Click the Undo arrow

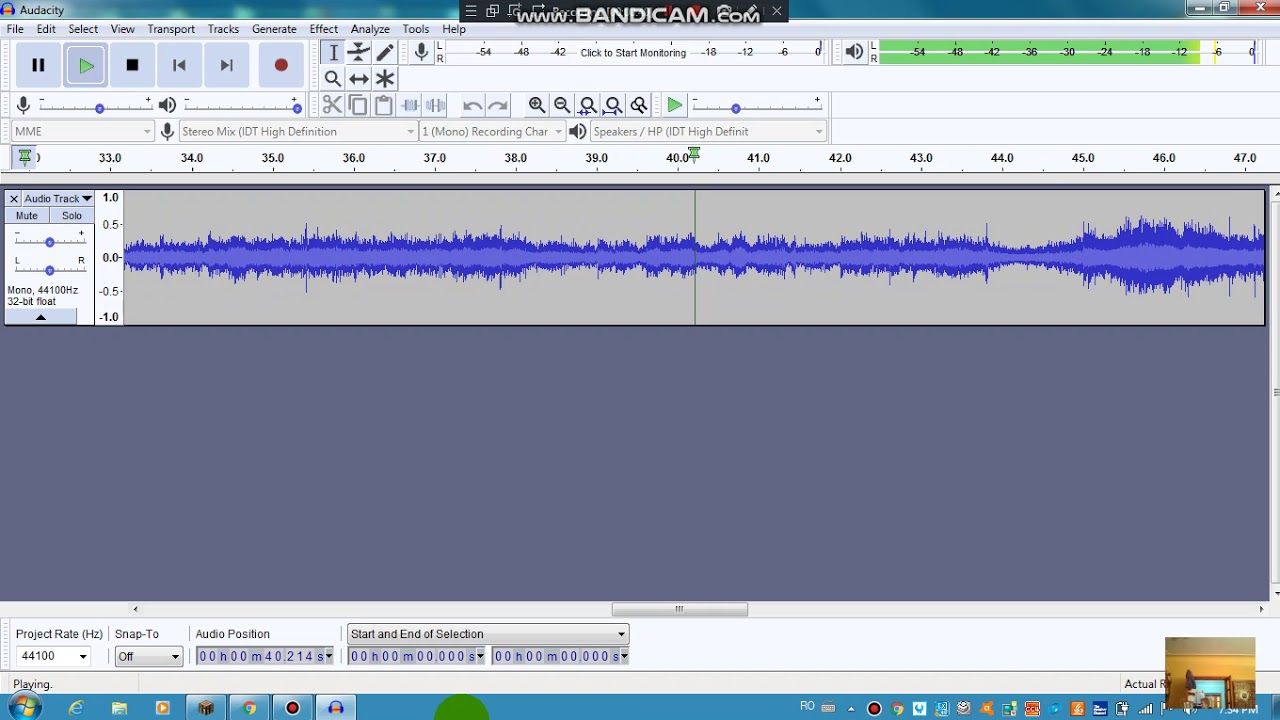[472, 105]
